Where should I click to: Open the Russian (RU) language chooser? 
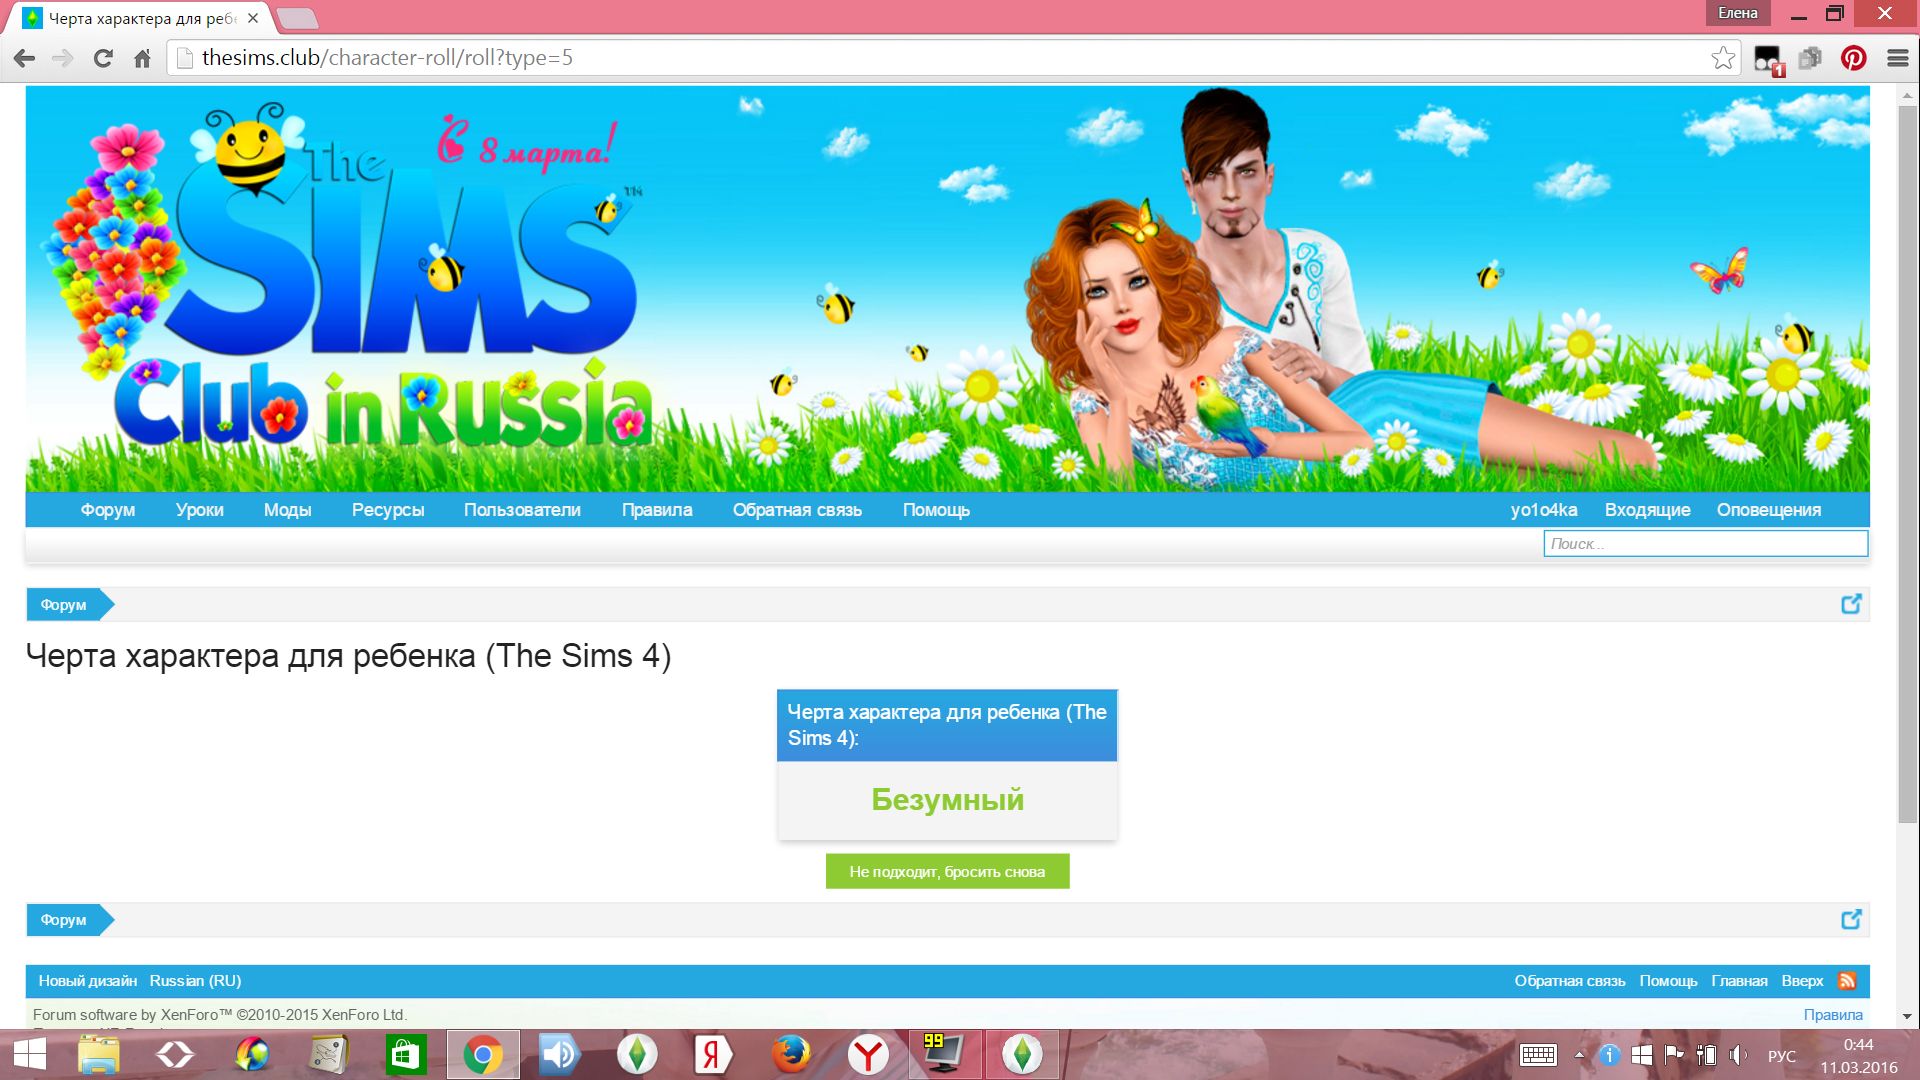click(195, 981)
